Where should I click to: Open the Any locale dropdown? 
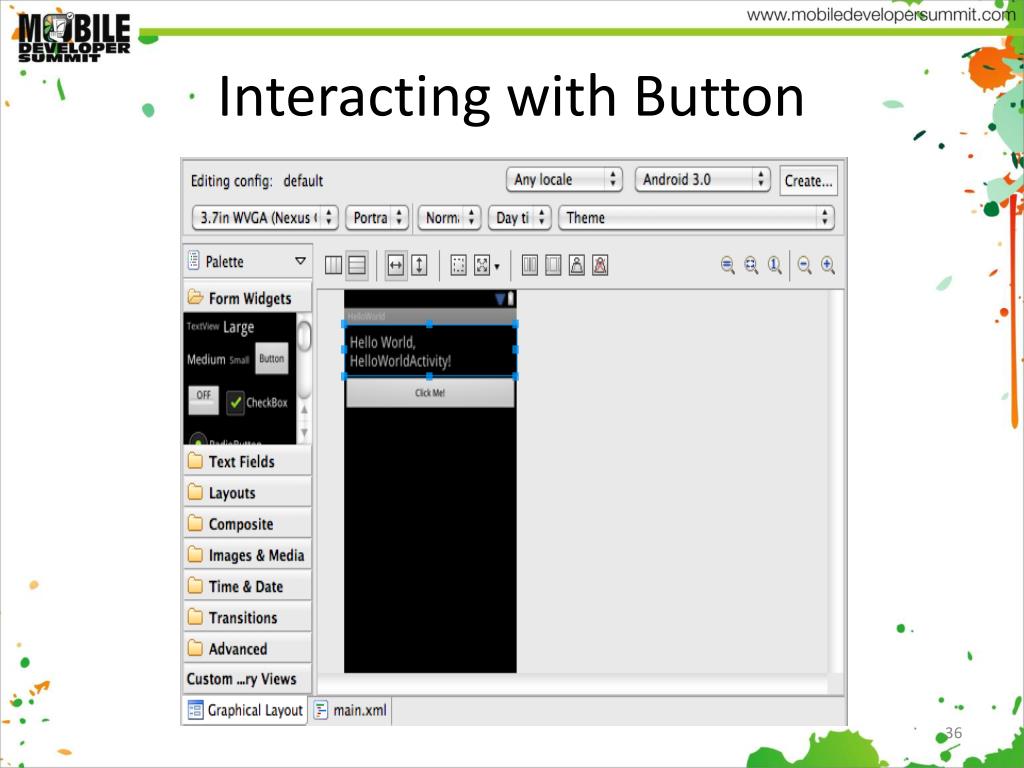(x=564, y=180)
